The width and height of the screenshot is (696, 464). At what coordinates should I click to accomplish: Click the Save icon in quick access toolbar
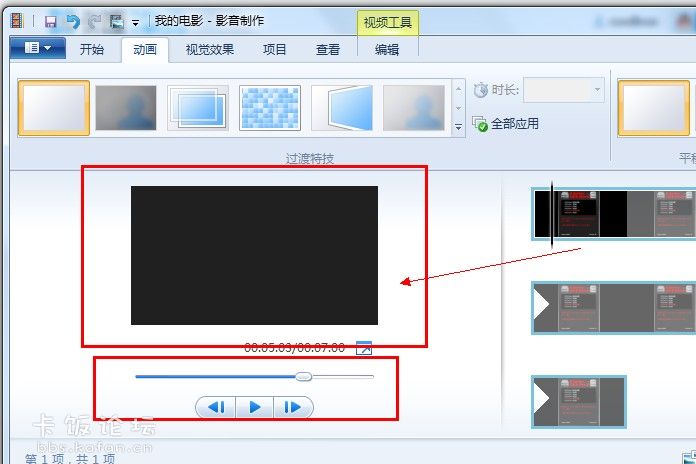point(50,21)
